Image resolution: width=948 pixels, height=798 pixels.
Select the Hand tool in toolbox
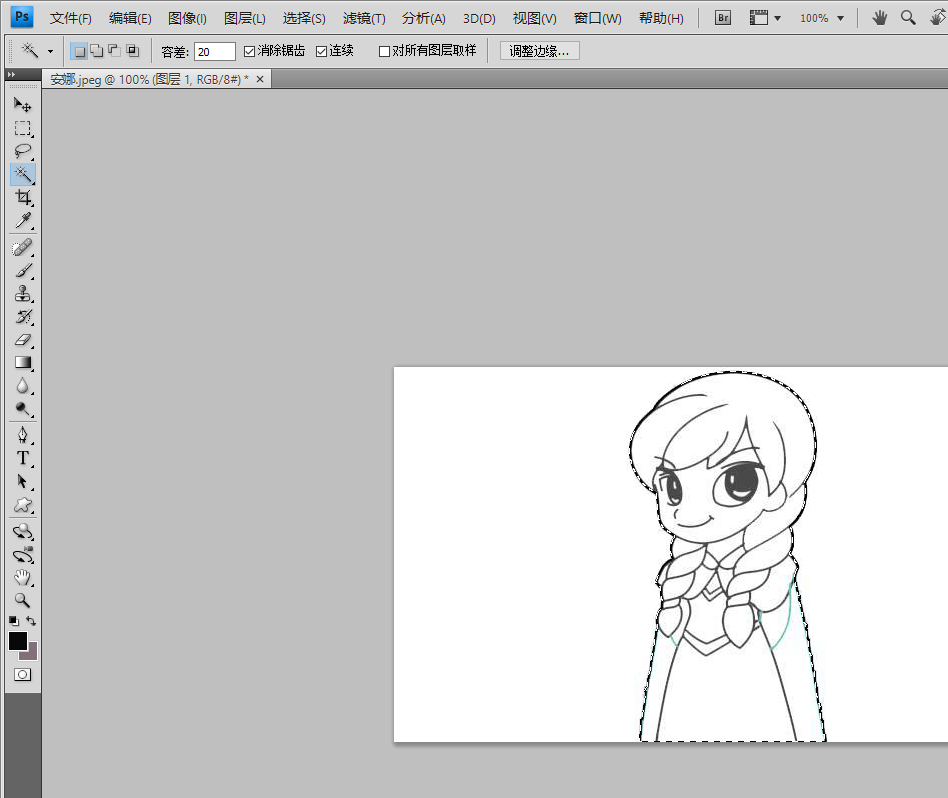click(x=22, y=577)
